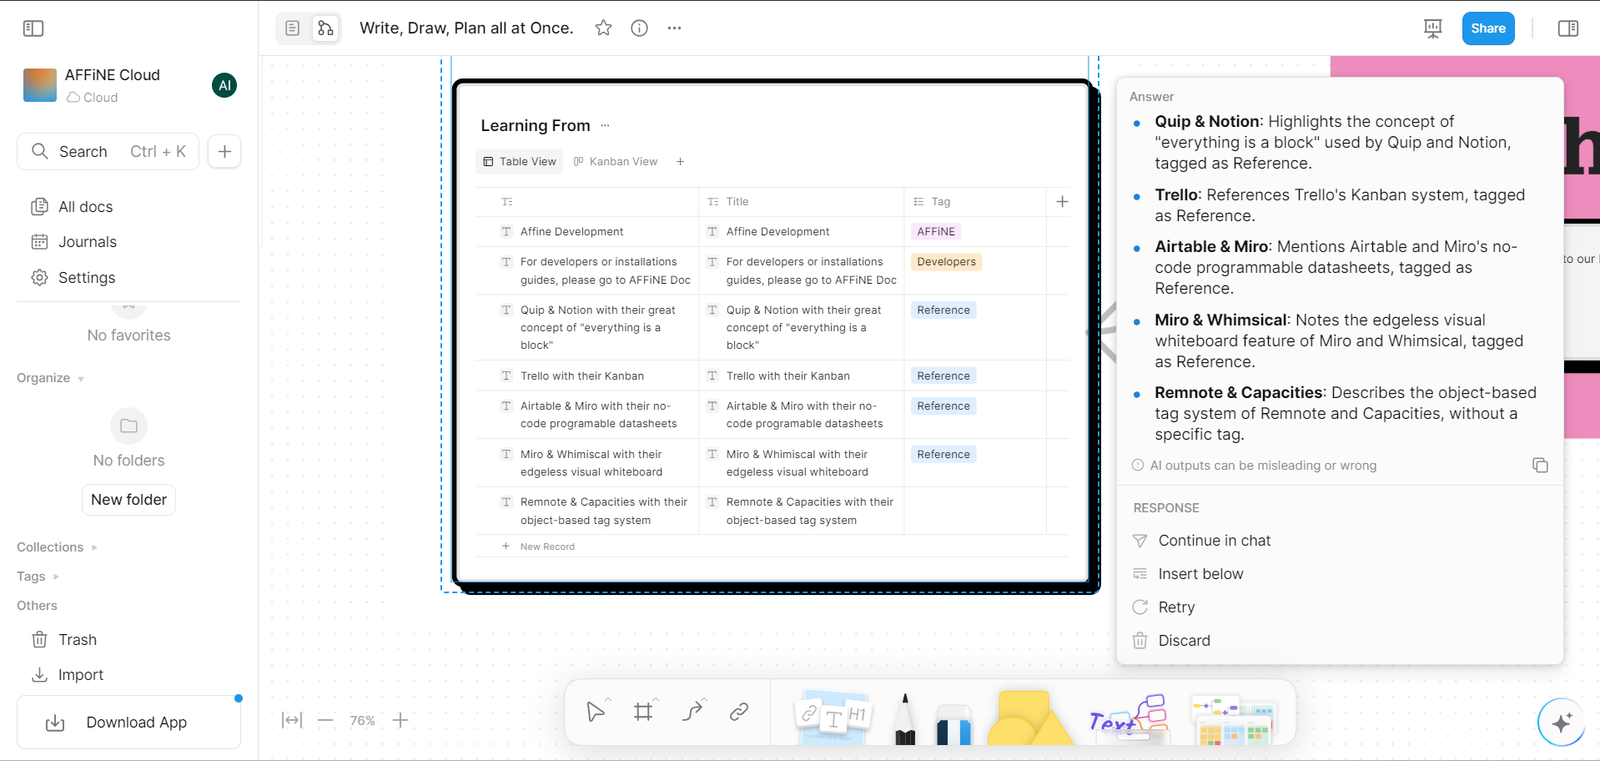
Task: Open the Search field
Action: [108, 152]
